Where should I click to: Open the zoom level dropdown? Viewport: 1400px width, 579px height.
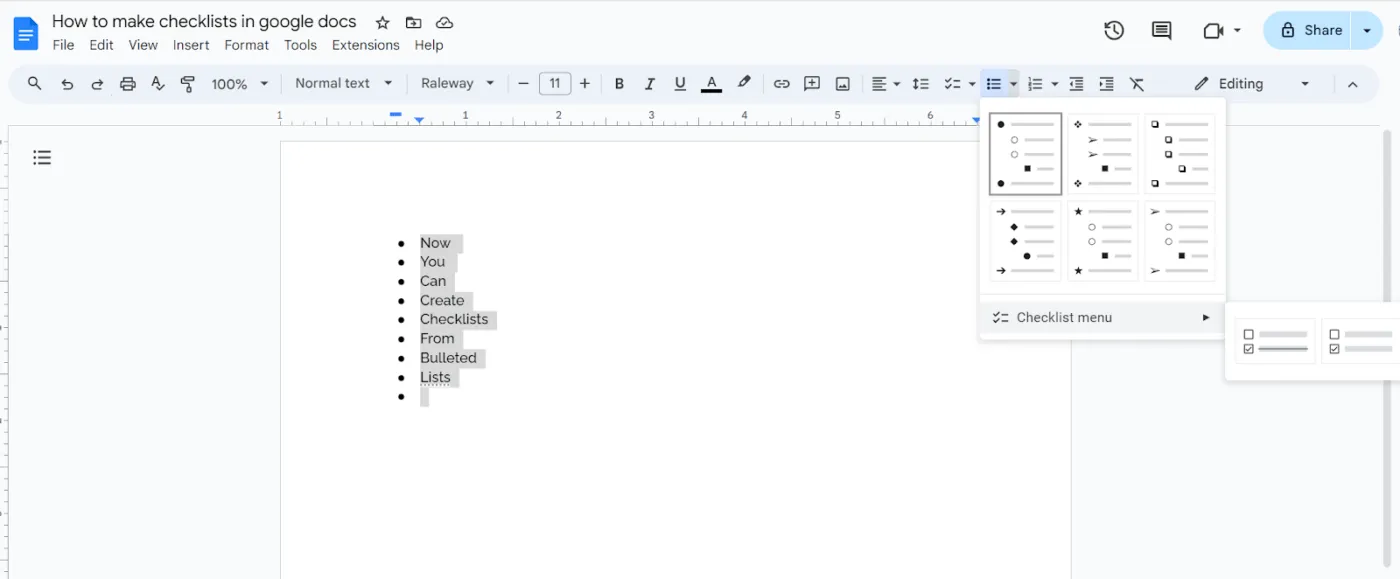239,83
